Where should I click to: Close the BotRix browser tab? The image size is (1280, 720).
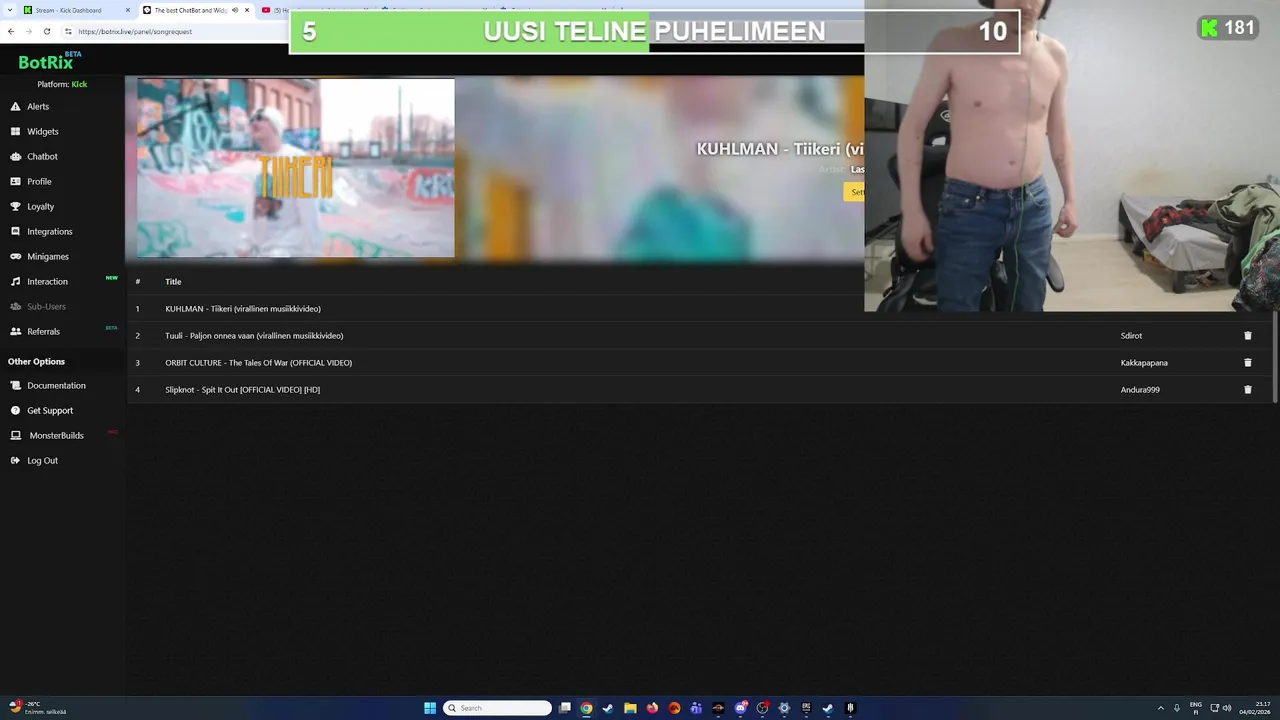point(246,10)
